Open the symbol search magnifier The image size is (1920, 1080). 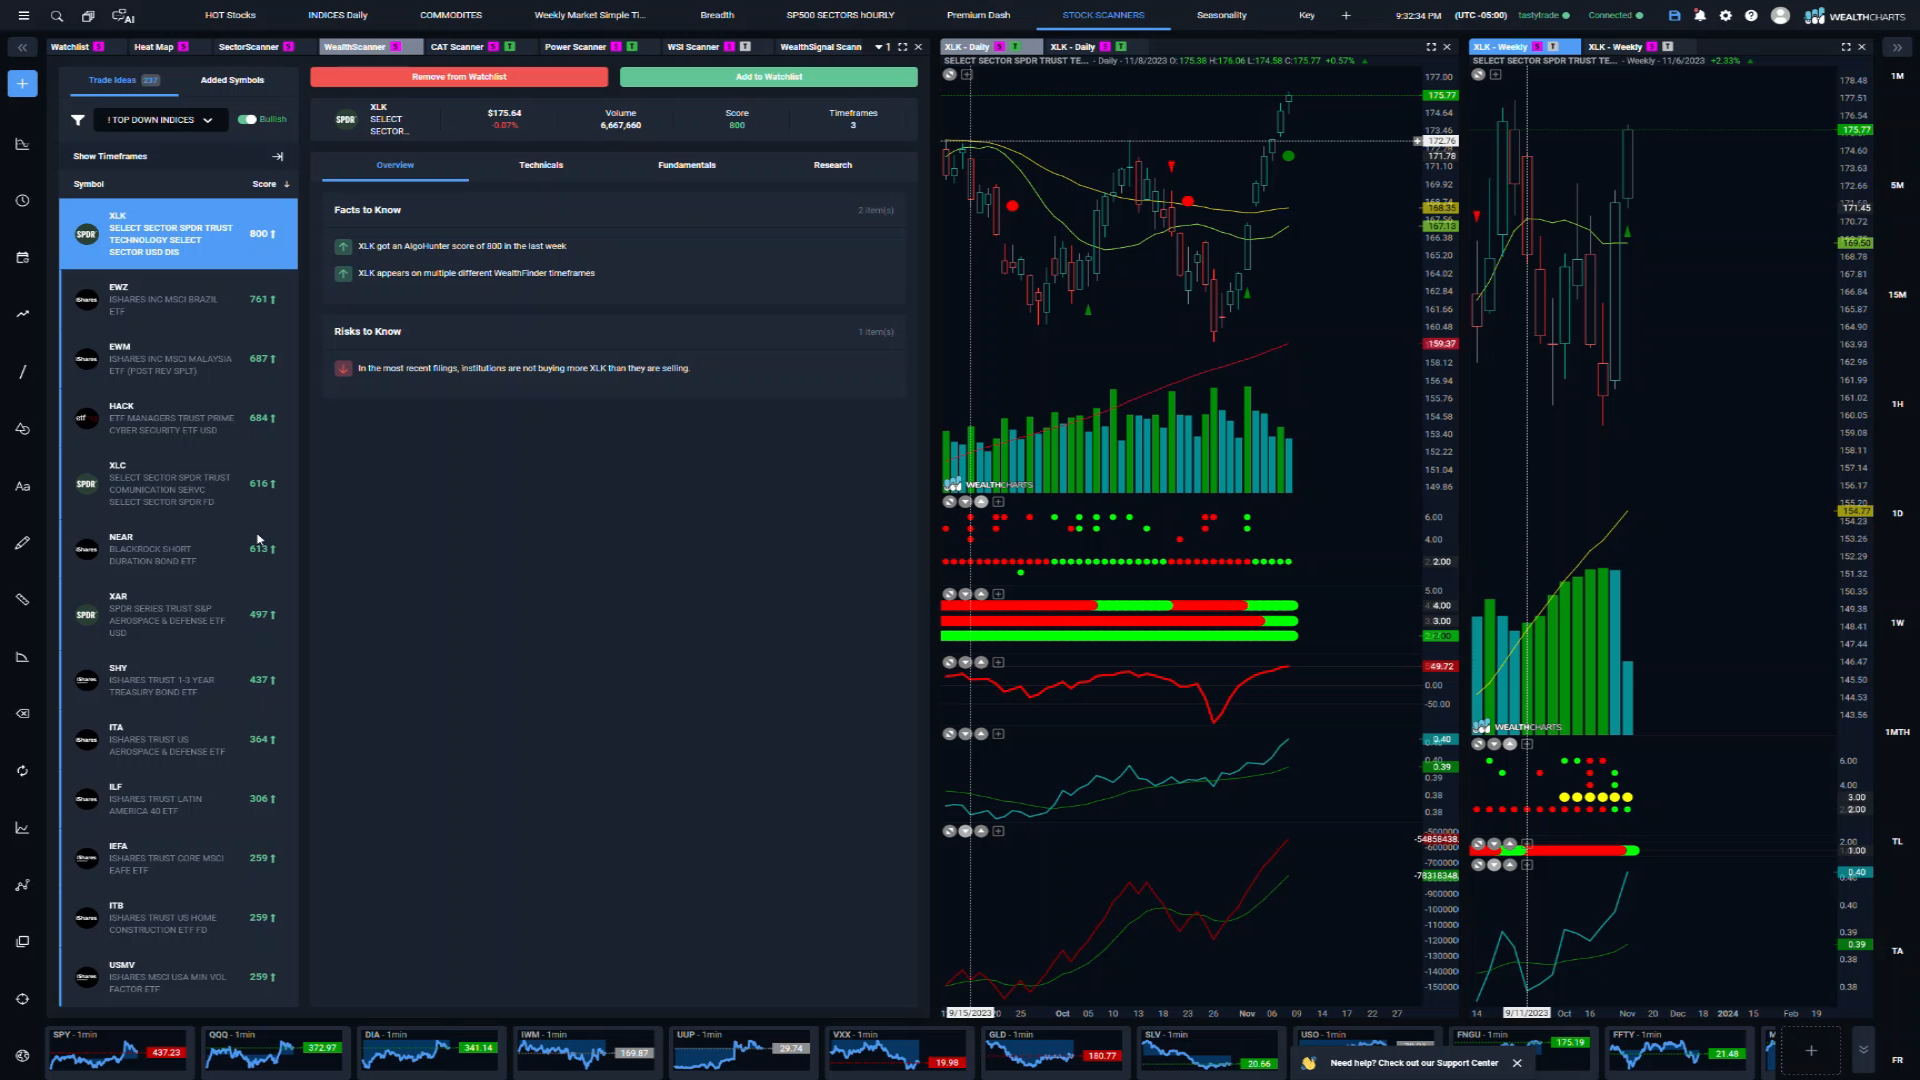(x=57, y=16)
